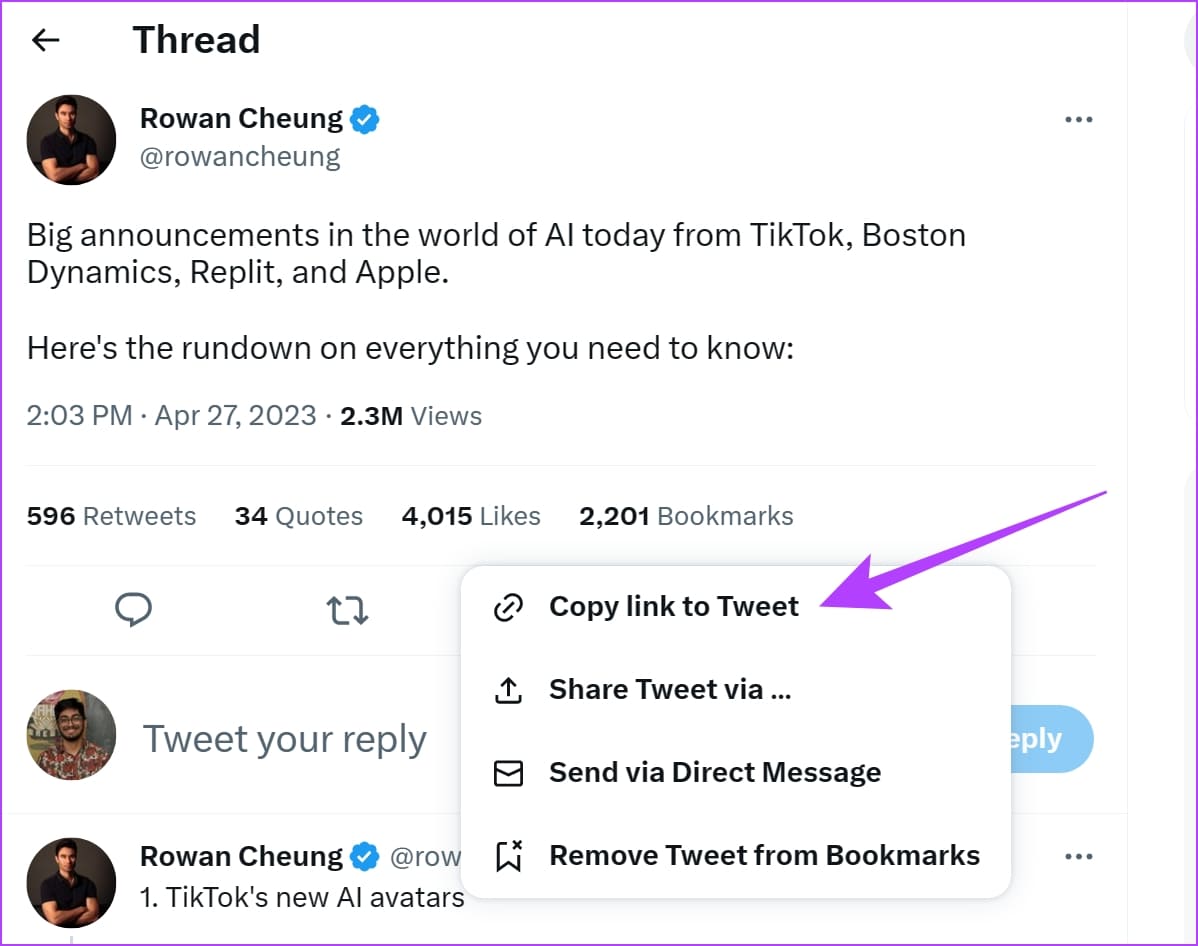Open Rowan Cheung's profile photo at top

click(71, 140)
